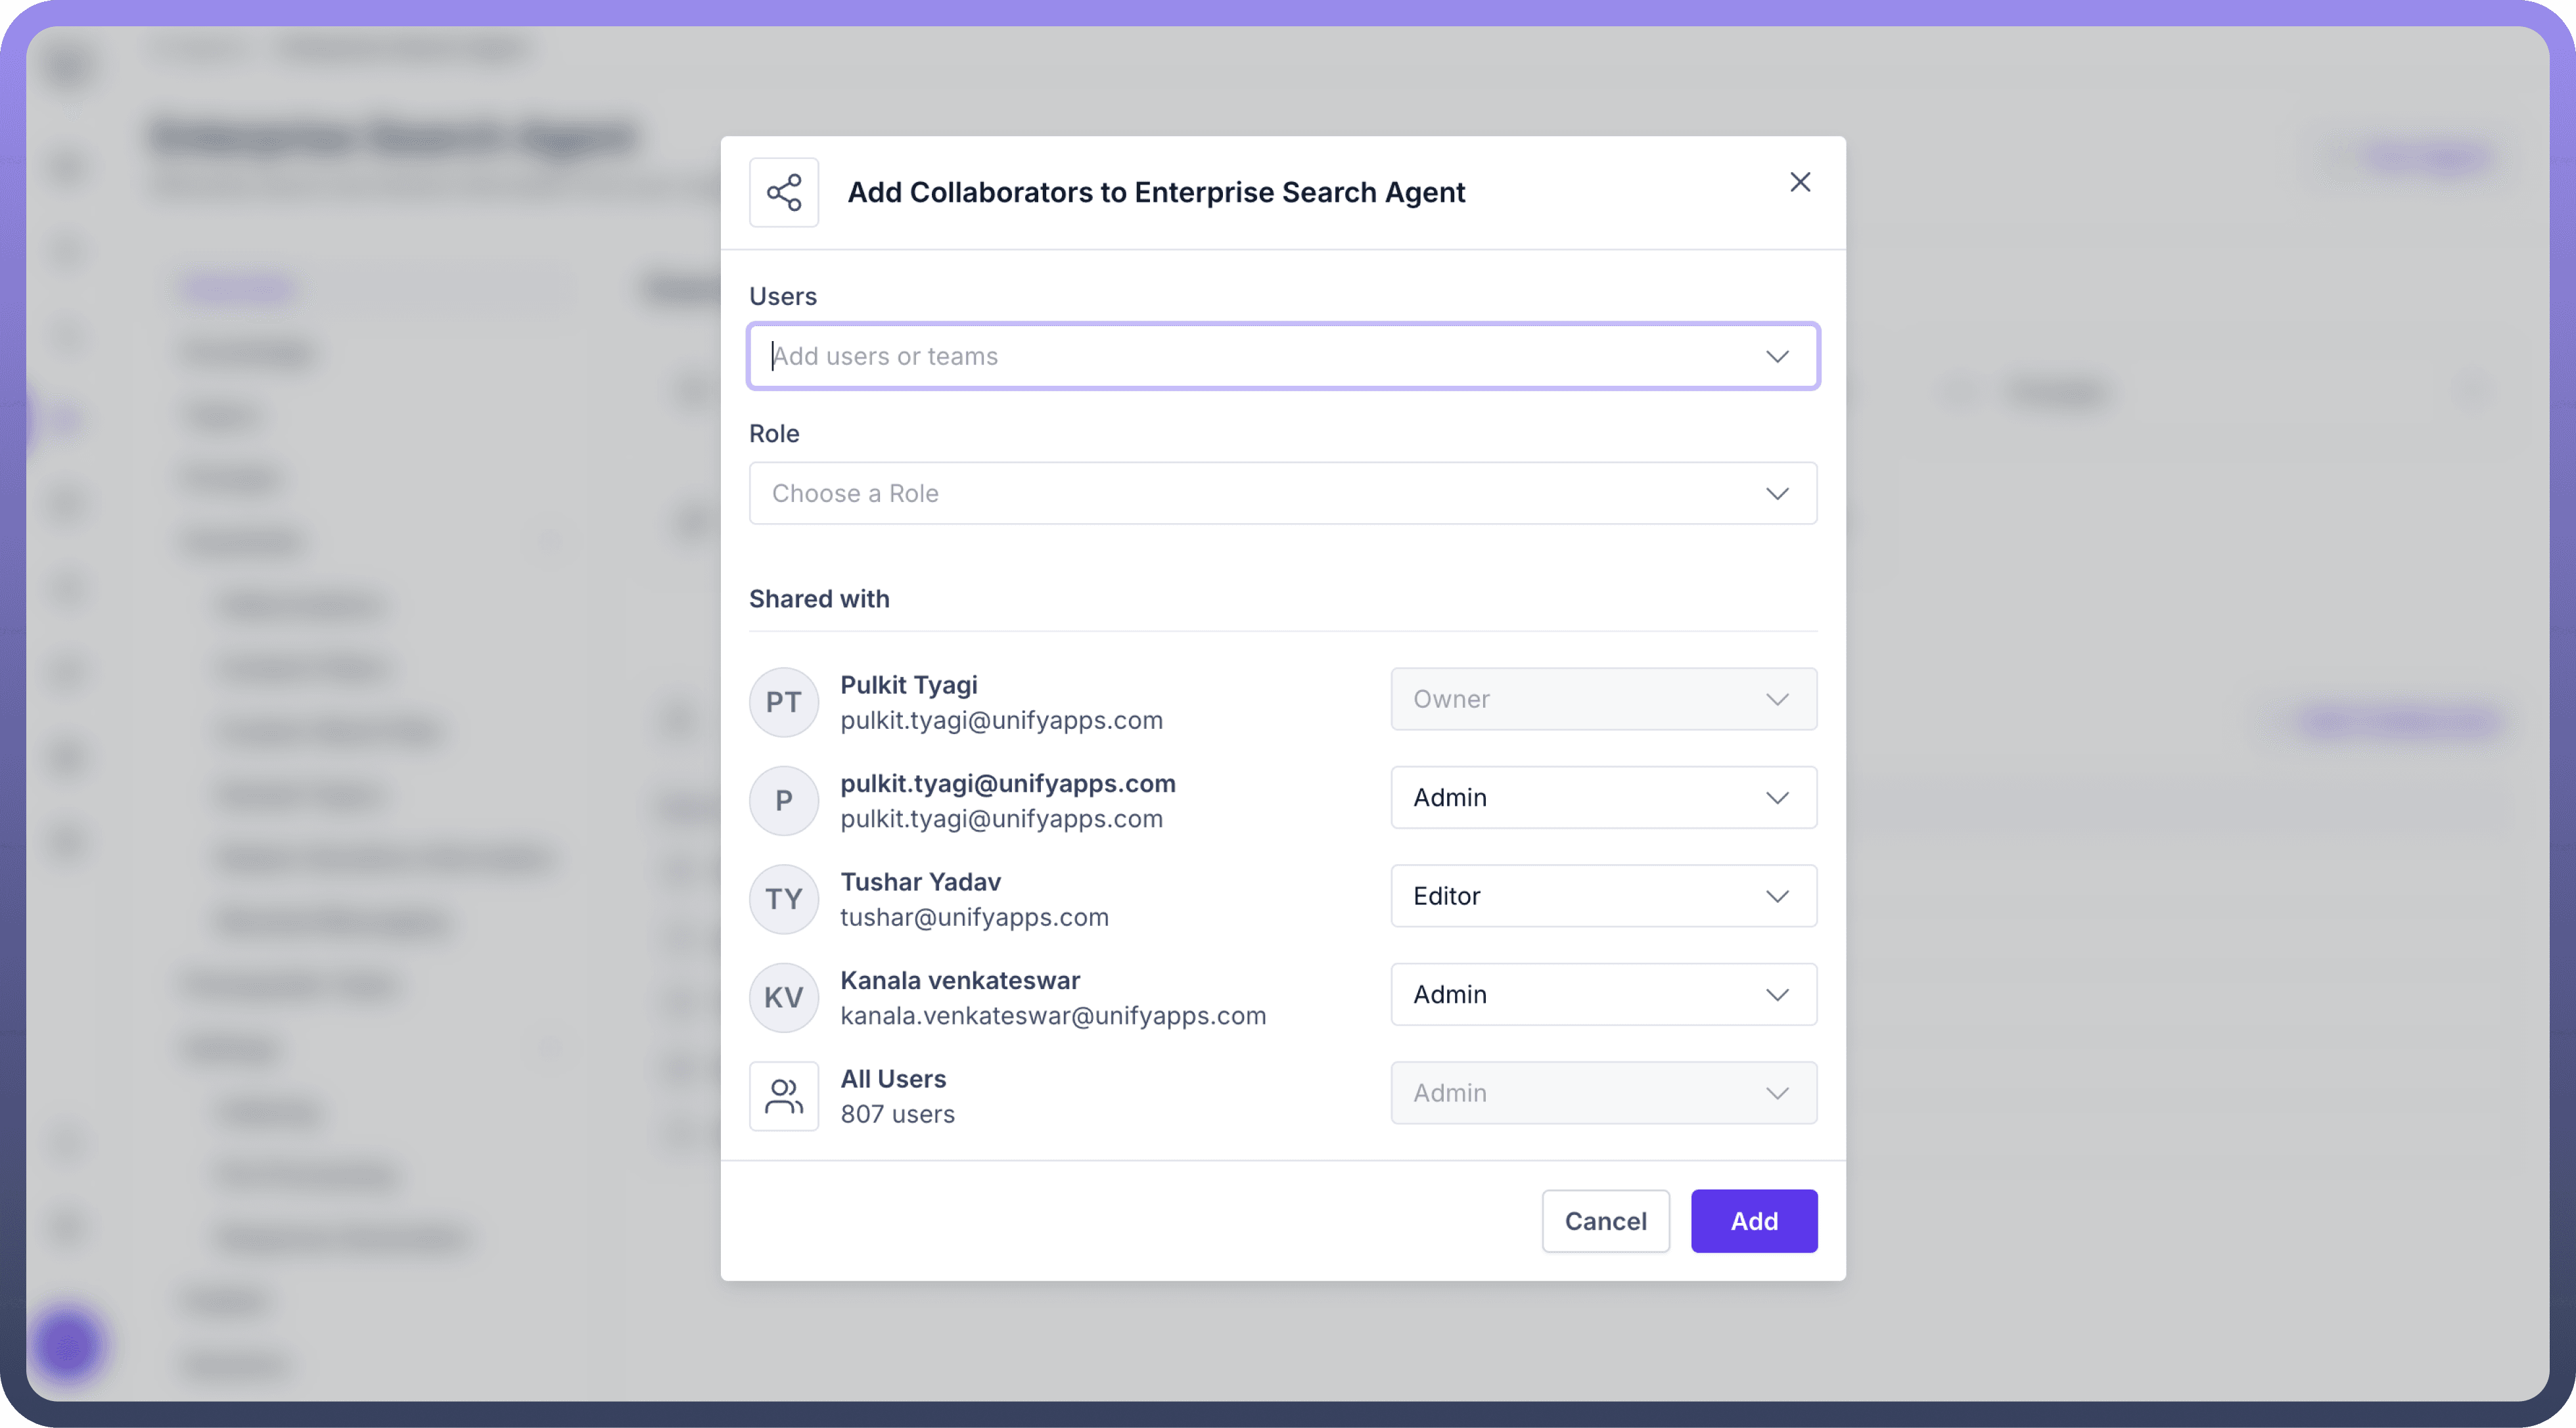Click the share icon in dialog header
The width and height of the screenshot is (2576, 1428).
tap(783, 192)
